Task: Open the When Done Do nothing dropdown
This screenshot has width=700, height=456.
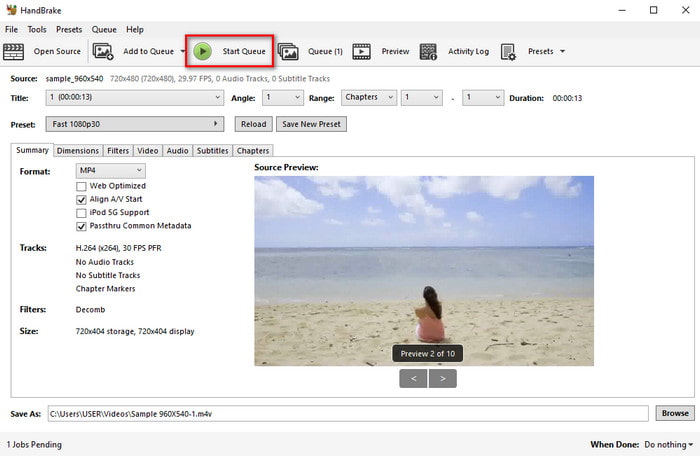Action: tap(668, 444)
